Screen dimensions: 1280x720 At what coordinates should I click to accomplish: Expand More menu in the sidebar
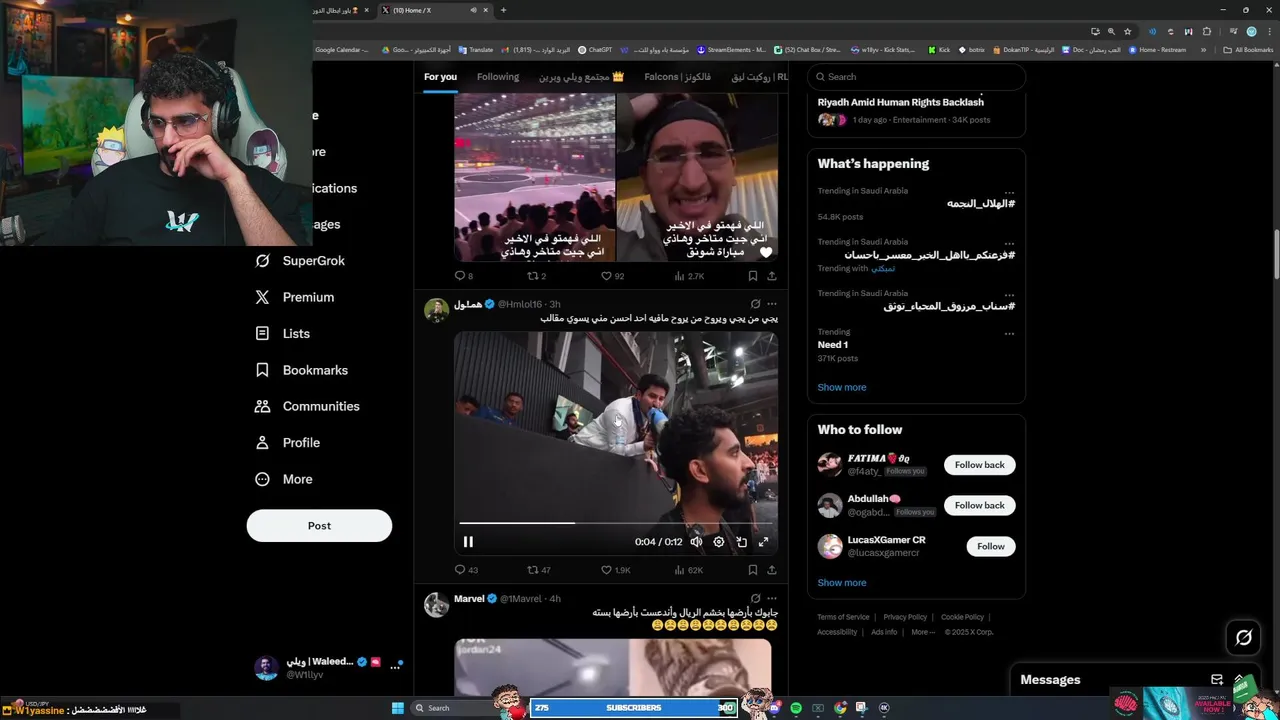284,480
